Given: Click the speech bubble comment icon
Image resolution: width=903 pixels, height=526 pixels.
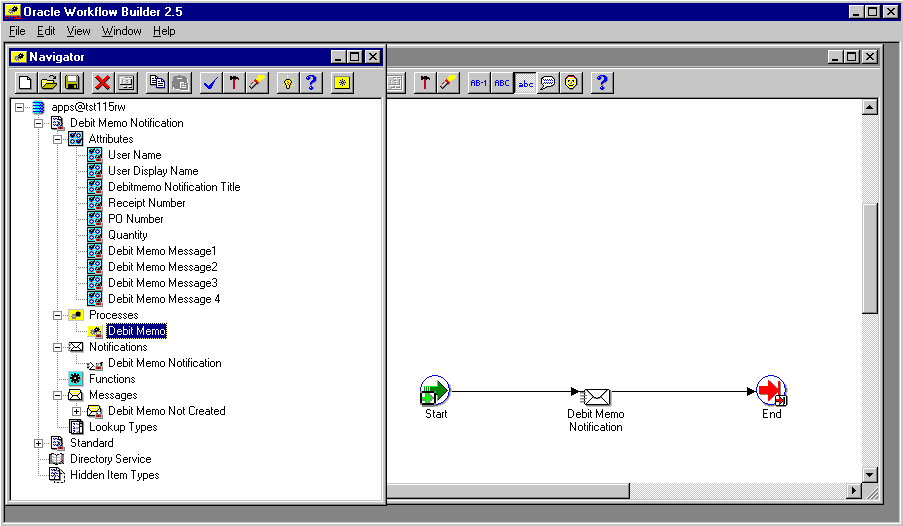Looking at the screenshot, I should click(548, 83).
